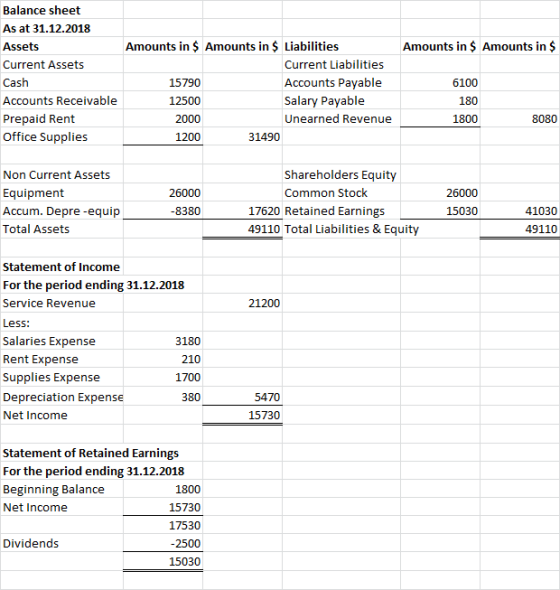560x590 pixels.
Task: Click the 'Total Assets' label cell
Action: pos(36,229)
